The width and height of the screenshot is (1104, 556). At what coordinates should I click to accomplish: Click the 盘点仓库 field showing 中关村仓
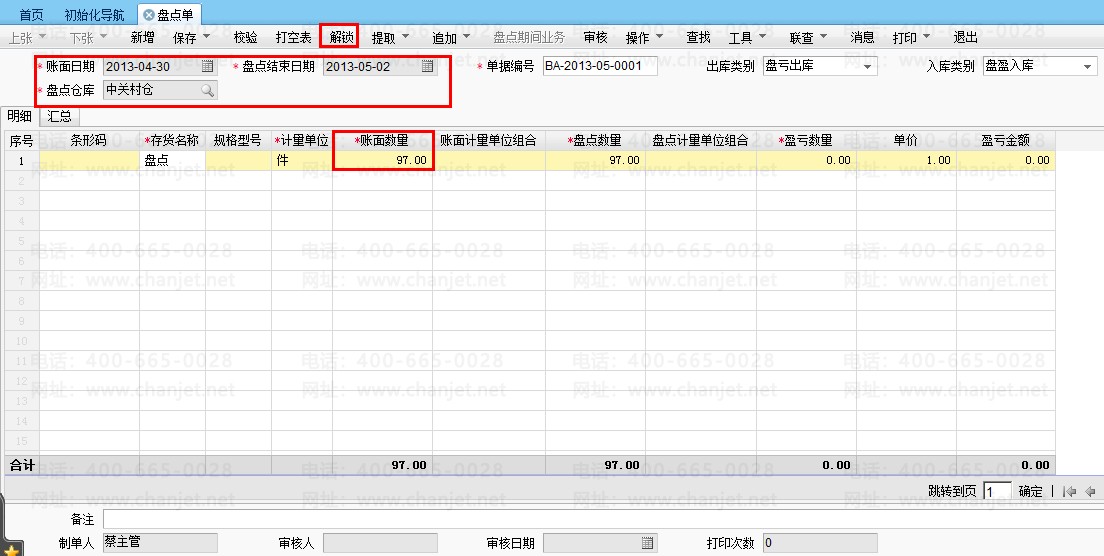160,90
